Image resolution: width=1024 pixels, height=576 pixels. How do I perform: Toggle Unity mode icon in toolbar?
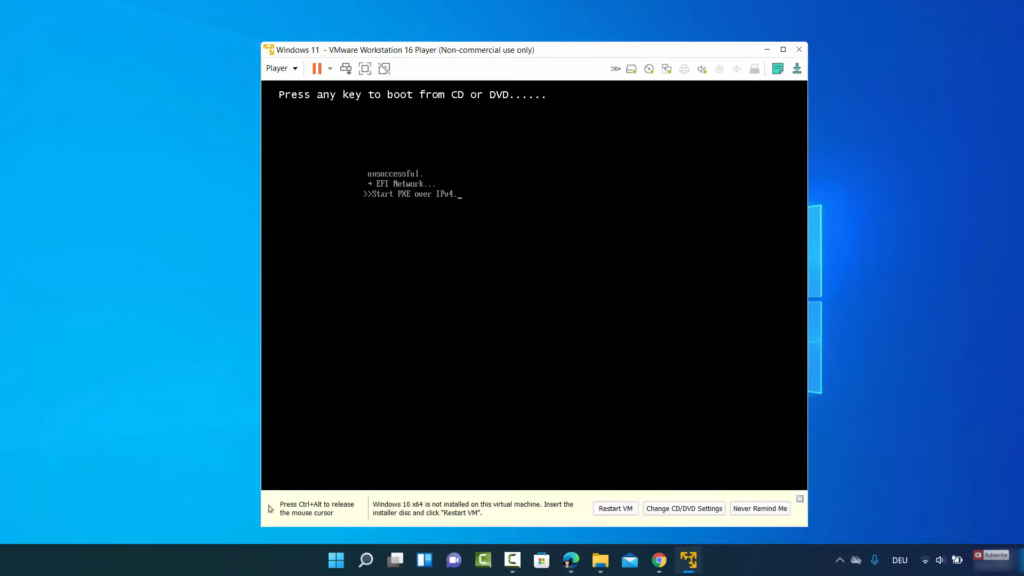pos(384,69)
